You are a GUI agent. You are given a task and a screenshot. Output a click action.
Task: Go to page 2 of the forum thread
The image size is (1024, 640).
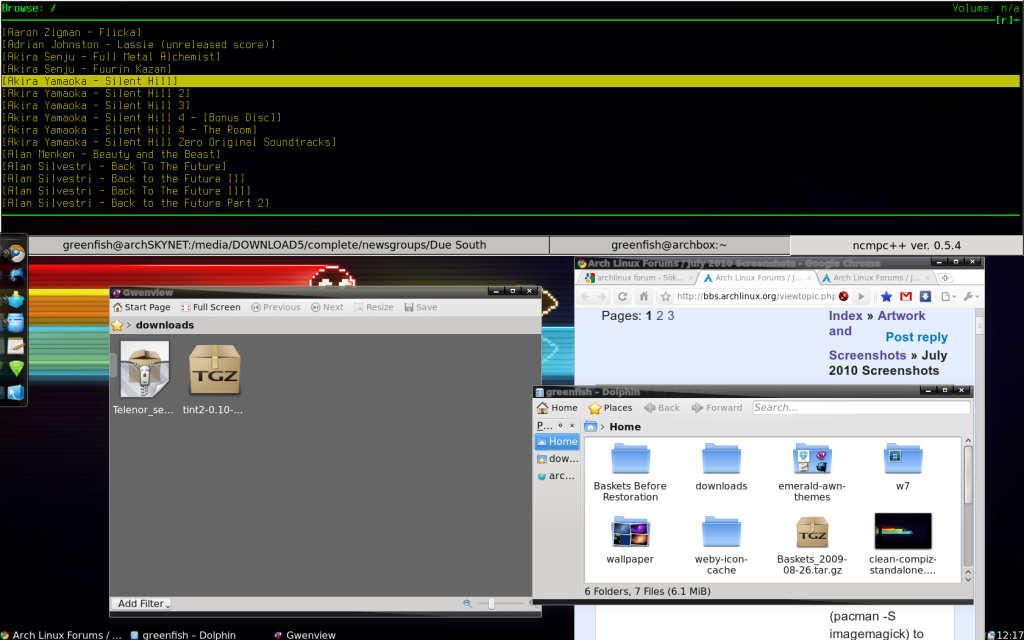pyautogui.click(x=660, y=315)
